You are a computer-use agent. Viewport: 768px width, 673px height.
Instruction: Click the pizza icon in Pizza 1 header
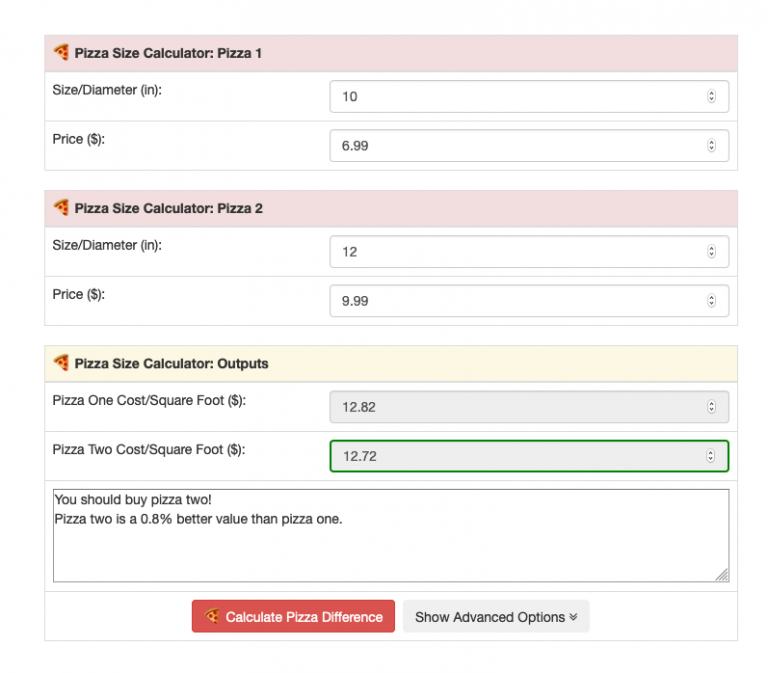[x=61, y=52]
